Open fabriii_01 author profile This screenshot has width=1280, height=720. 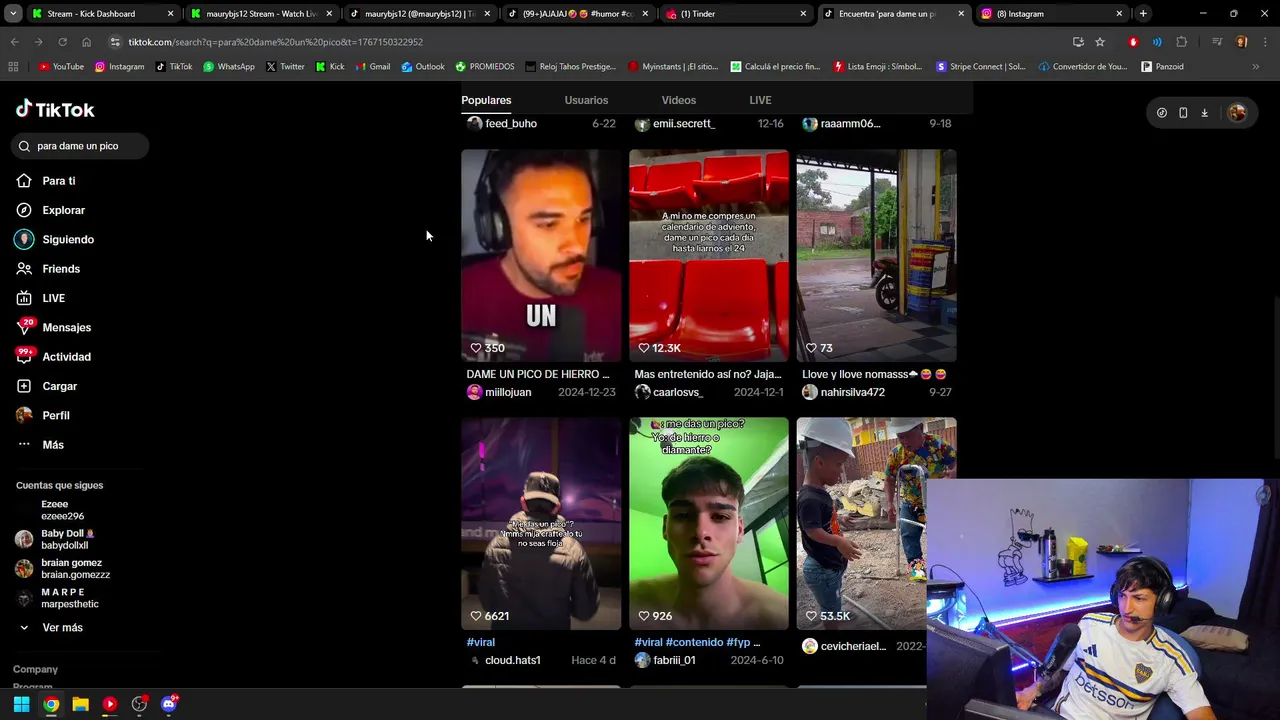[x=665, y=660]
